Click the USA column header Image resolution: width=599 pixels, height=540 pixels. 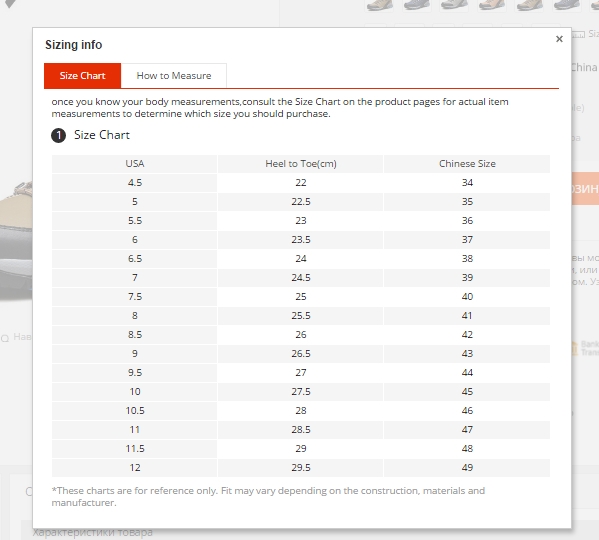point(134,164)
